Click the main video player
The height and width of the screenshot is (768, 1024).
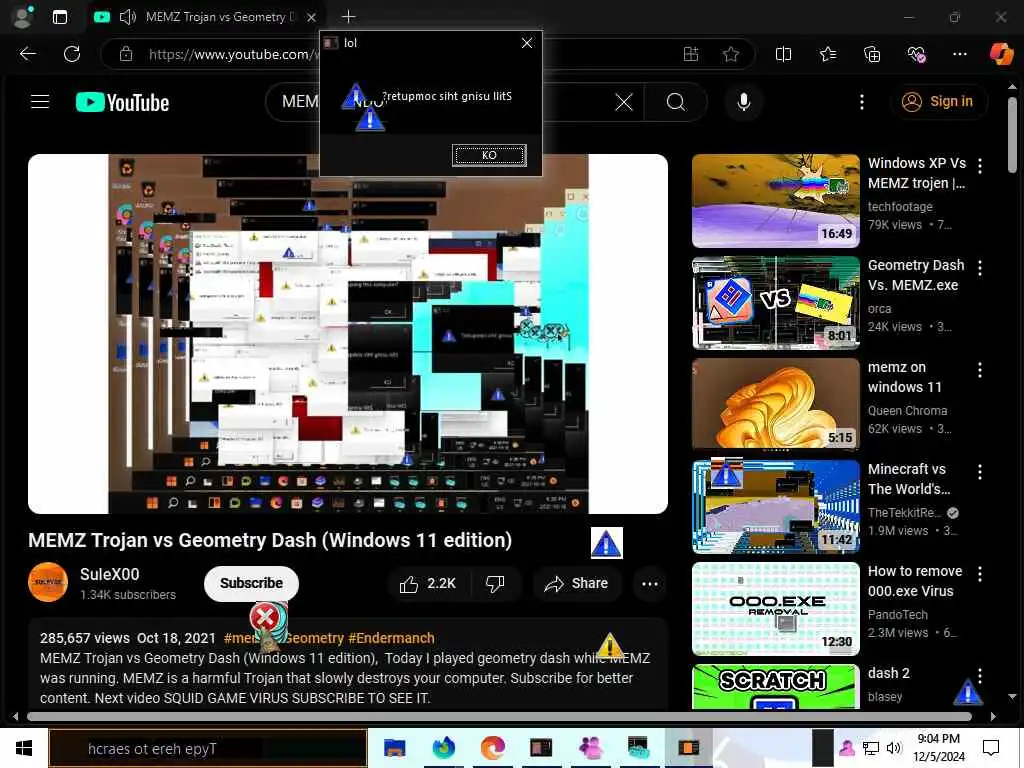348,334
